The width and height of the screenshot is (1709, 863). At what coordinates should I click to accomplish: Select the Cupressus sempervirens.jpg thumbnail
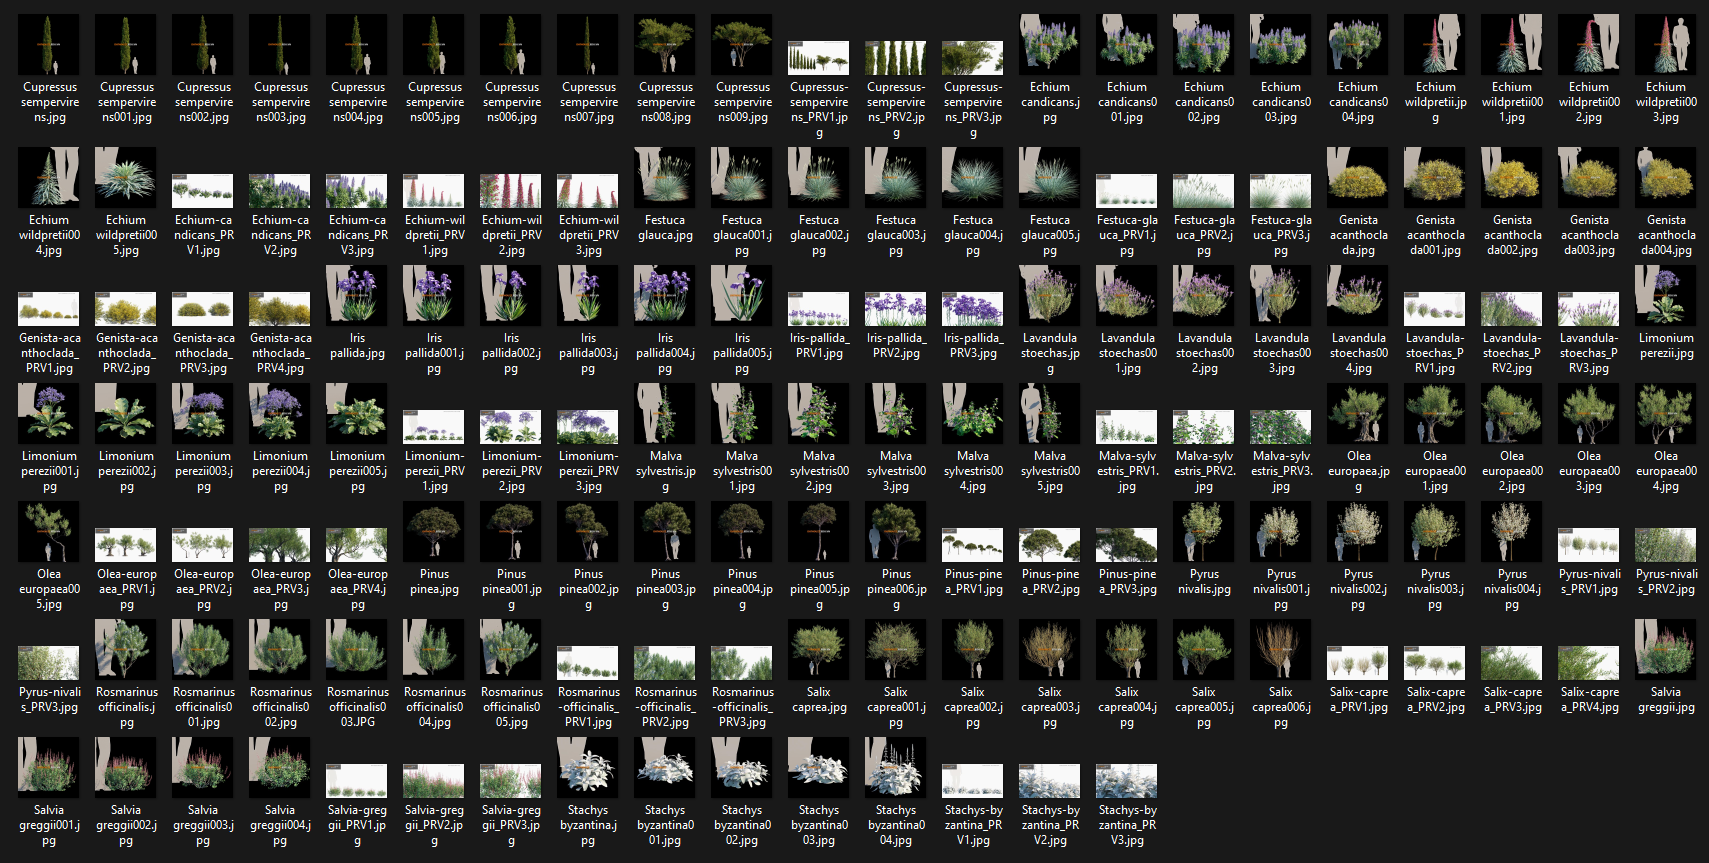click(x=49, y=45)
